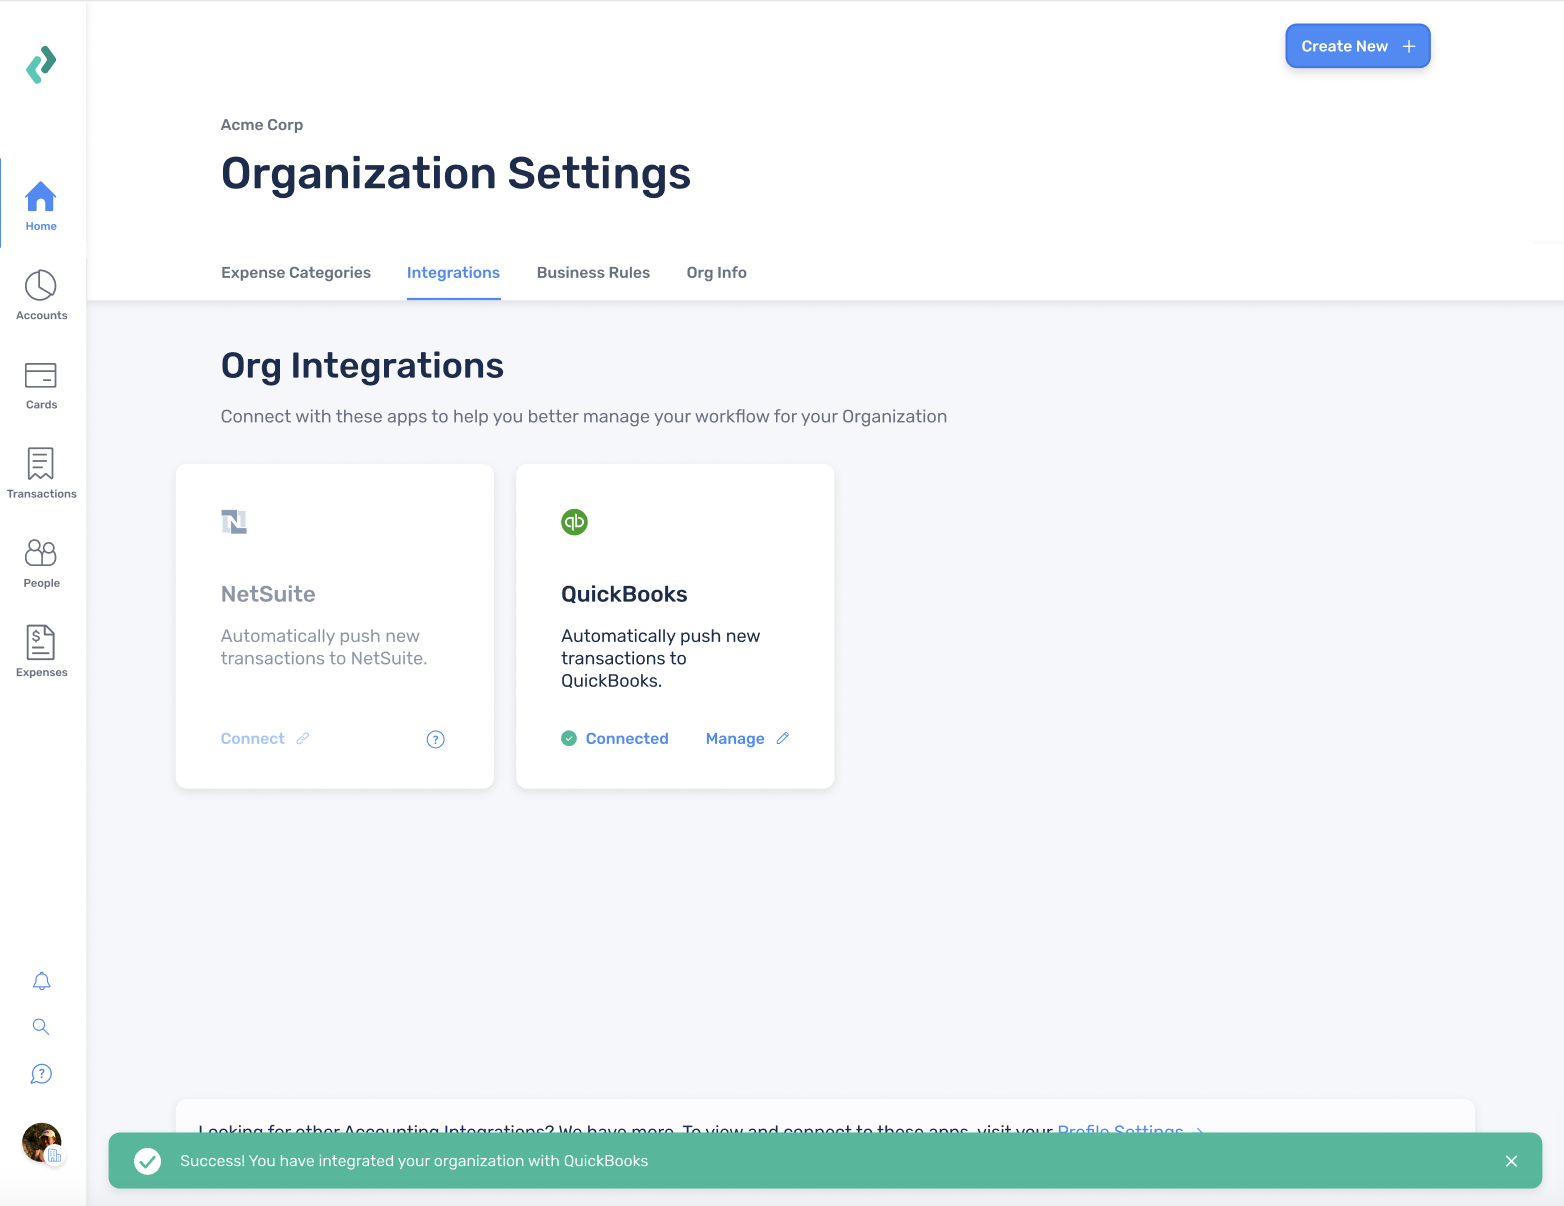Select the Integrations tab
Screen dimensions: 1564x1206
pyautogui.click(x=453, y=273)
